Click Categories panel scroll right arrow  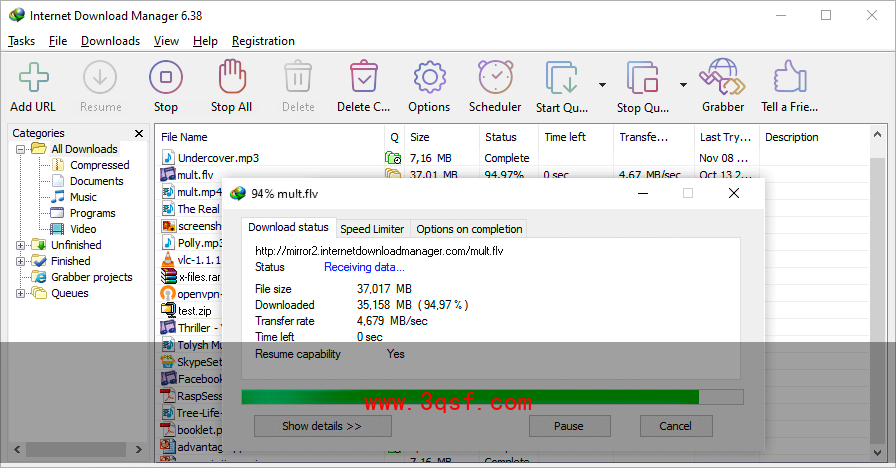[138, 450]
